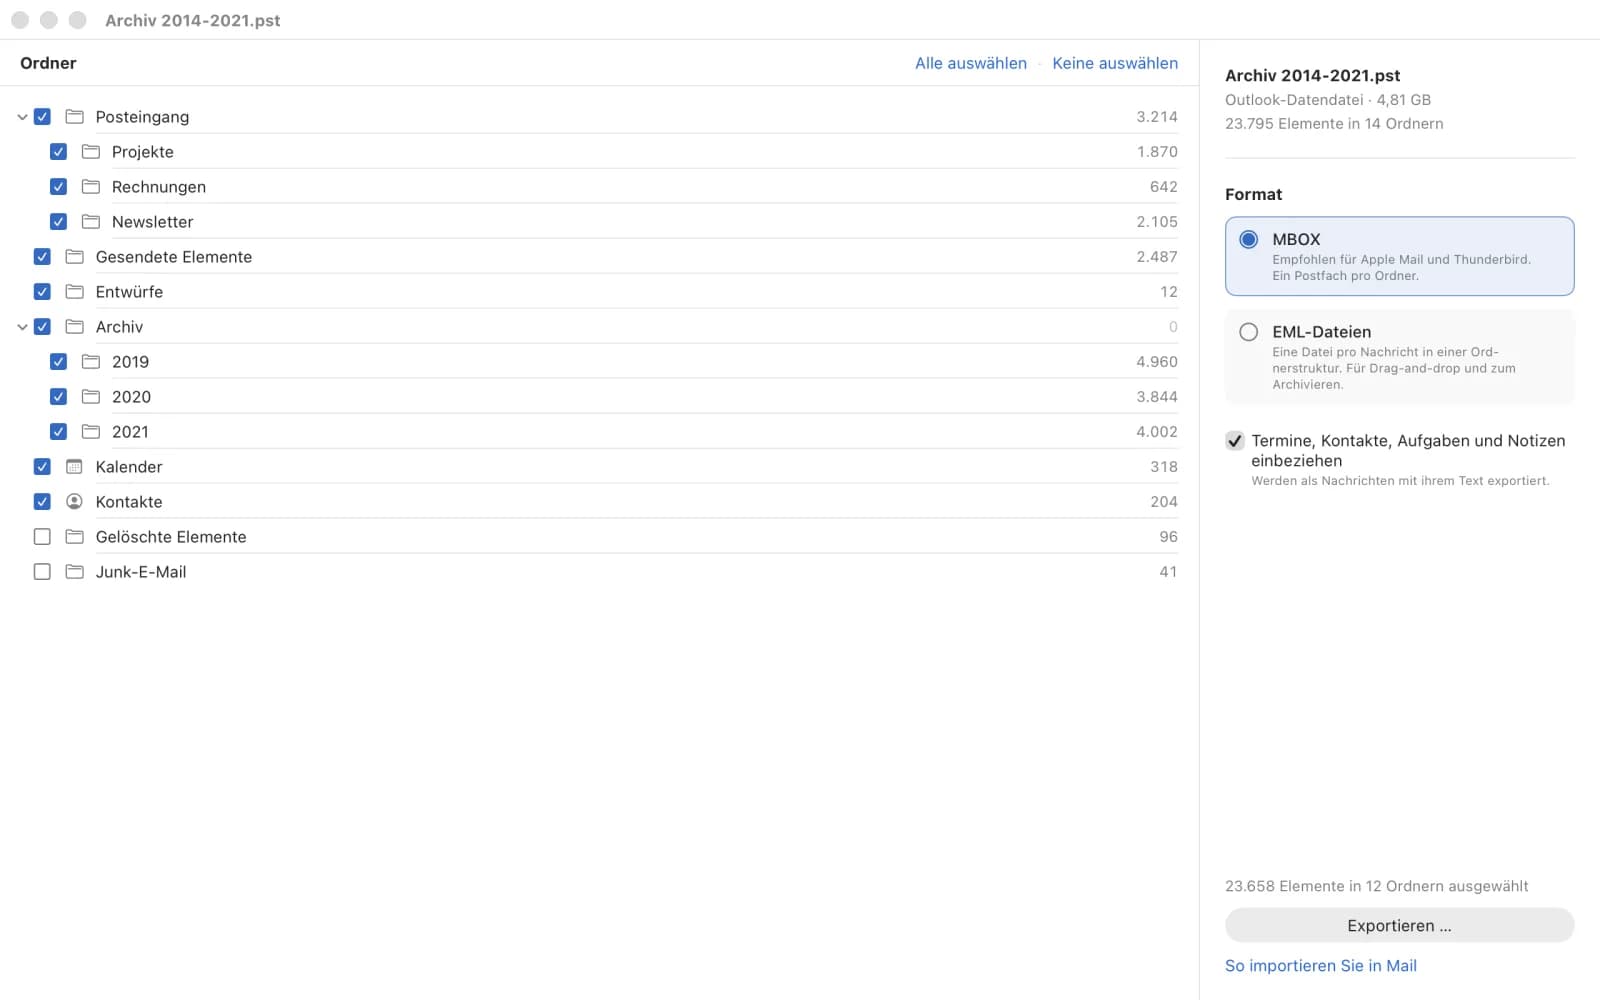Click the 23.658 Elemente ausgewählt summary text

pyautogui.click(x=1376, y=886)
